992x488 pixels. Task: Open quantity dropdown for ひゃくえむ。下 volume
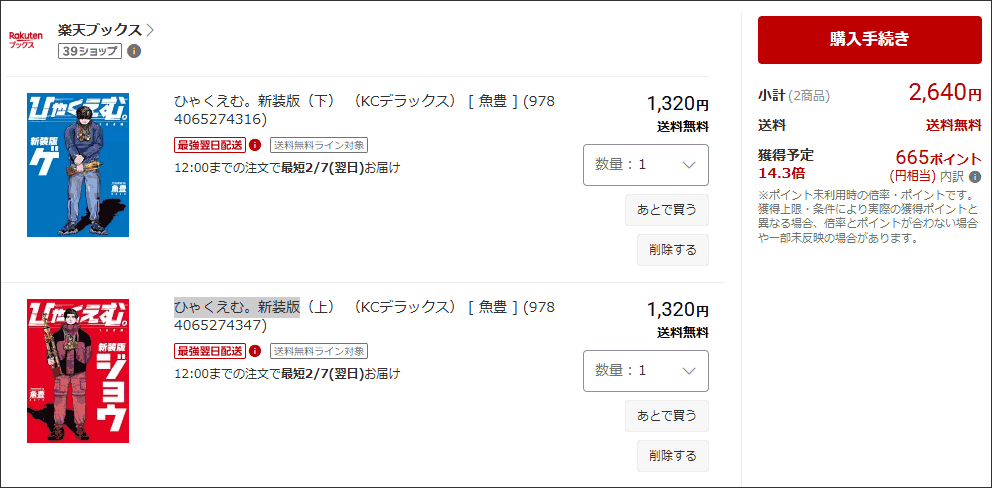tap(645, 165)
